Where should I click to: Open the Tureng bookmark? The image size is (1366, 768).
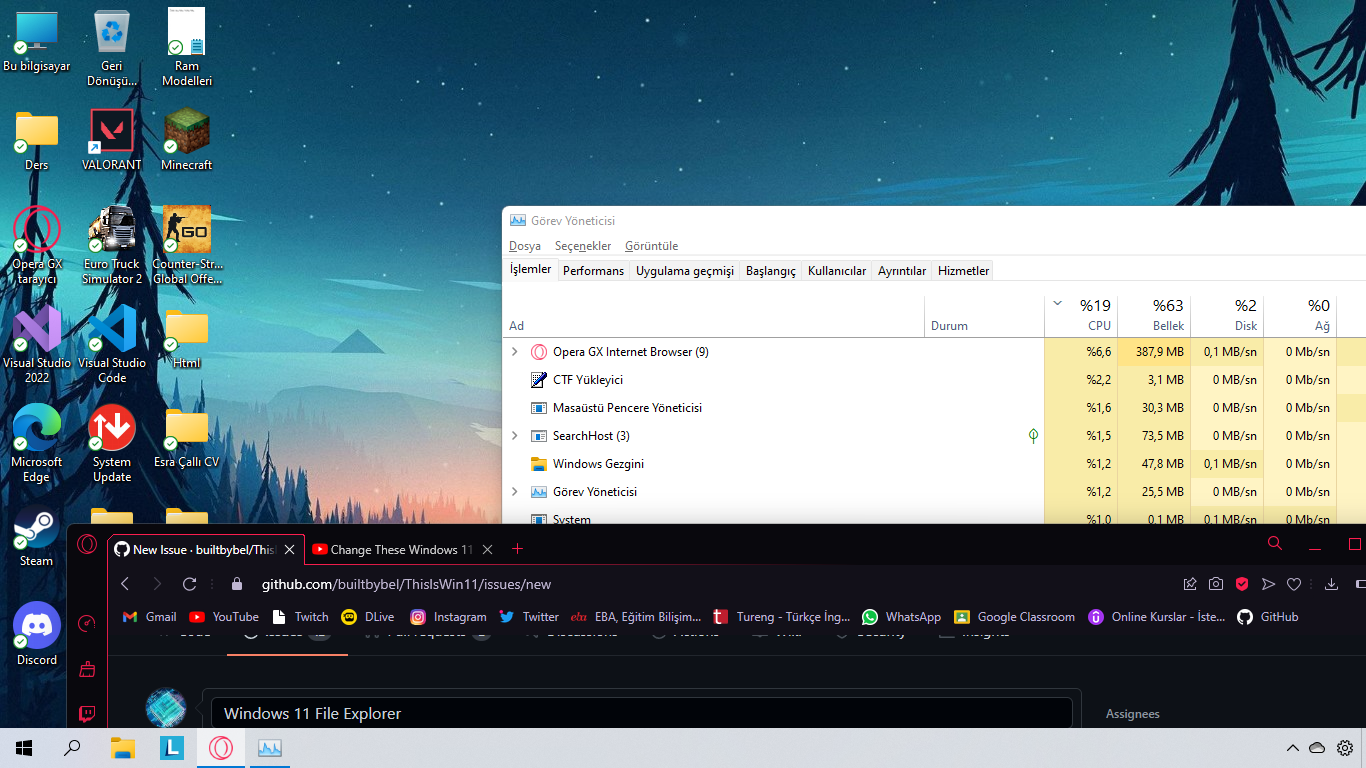point(781,617)
